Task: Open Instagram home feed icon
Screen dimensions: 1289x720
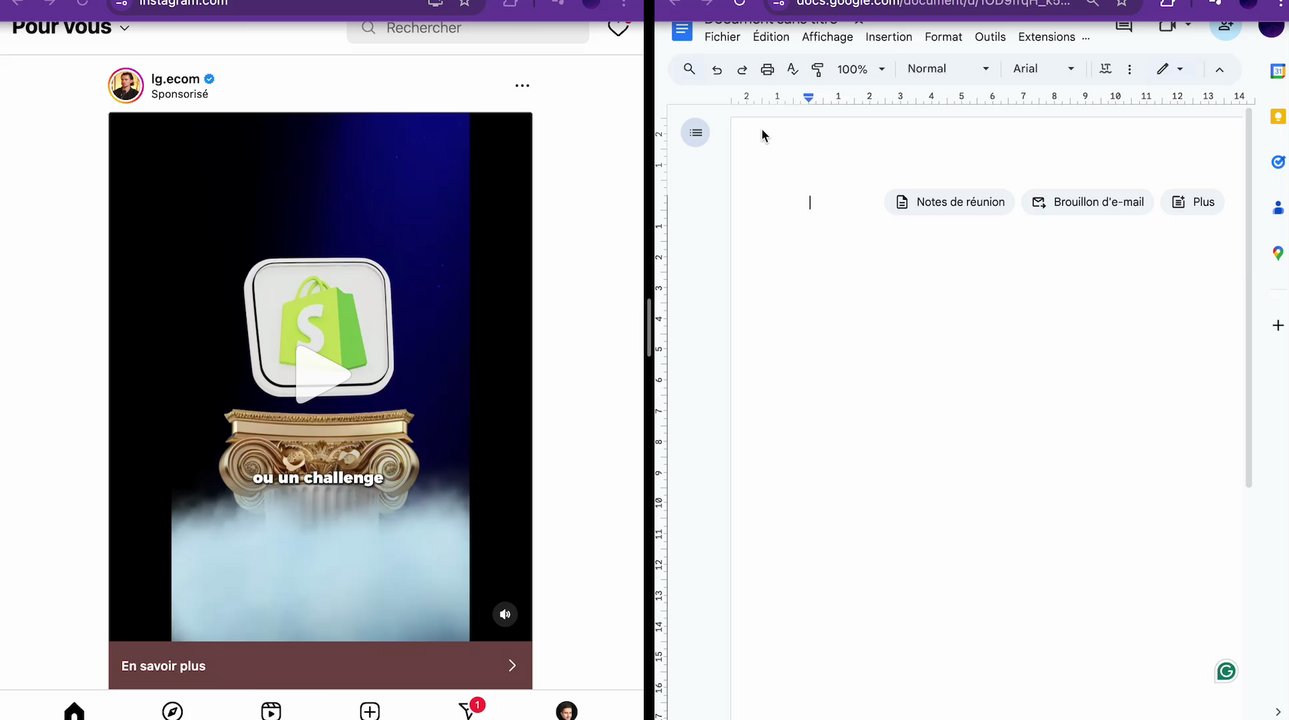Action: [74, 711]
